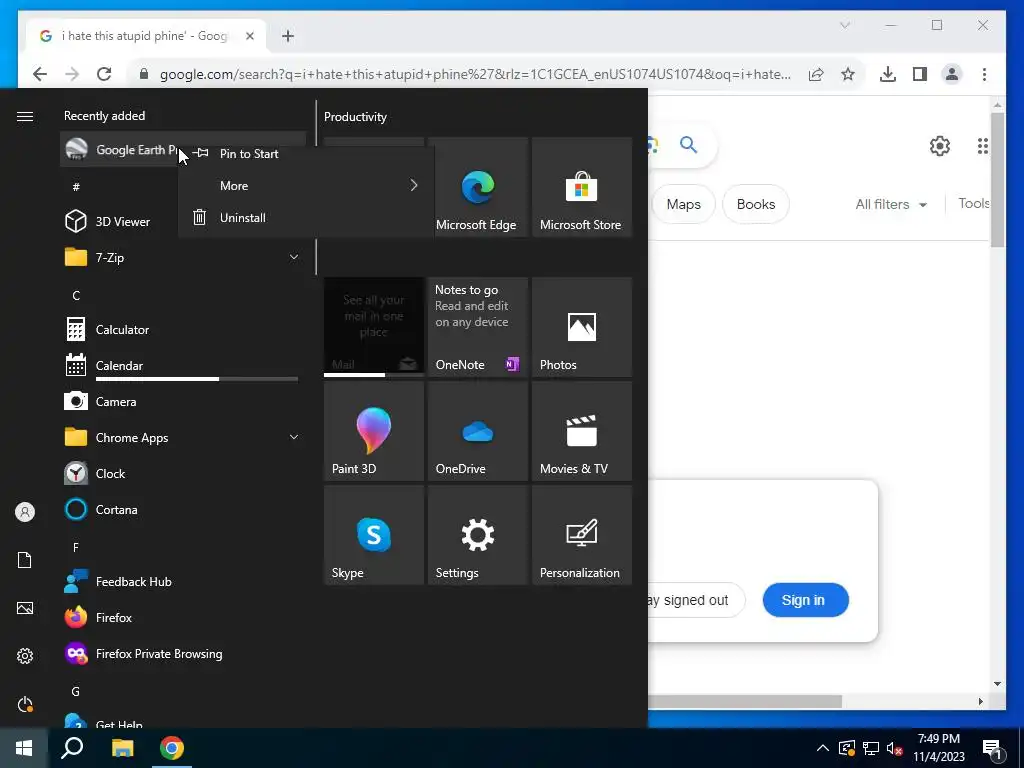Open Documents from Start sidebar
Image resolution: width=1024 pixels, height=768 pixels.
(25, 560)
